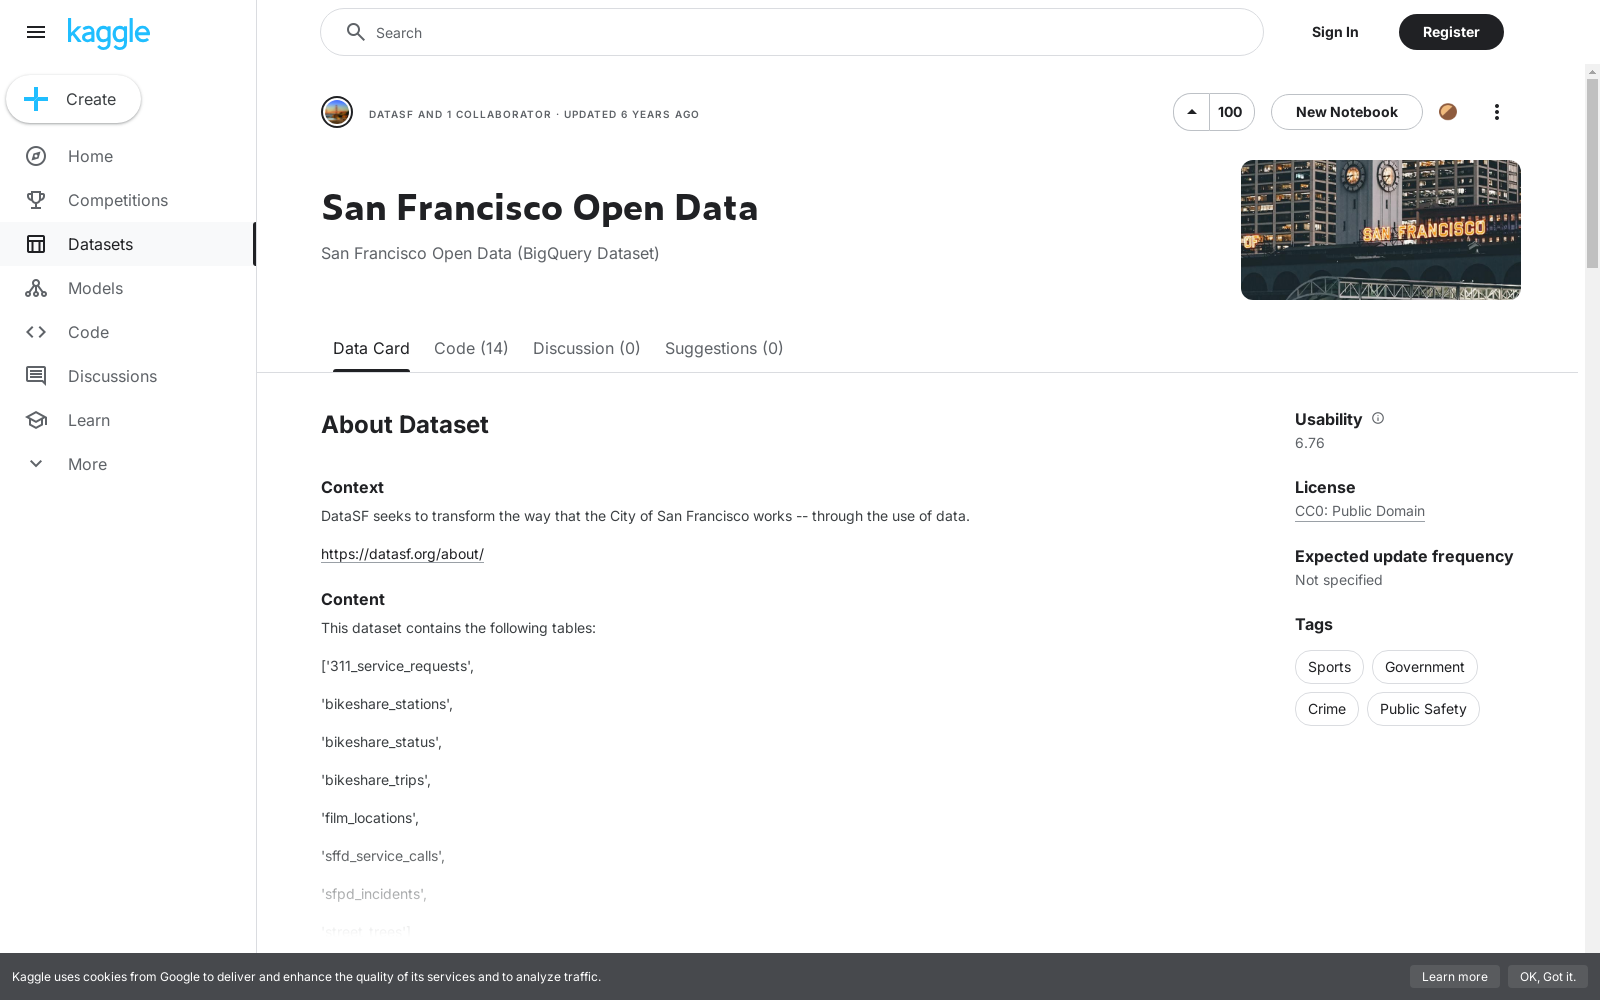Open the CC0 Public Domain license link
The height and width of the screenshot is (1000, 1600).
tap(1359, 511)
